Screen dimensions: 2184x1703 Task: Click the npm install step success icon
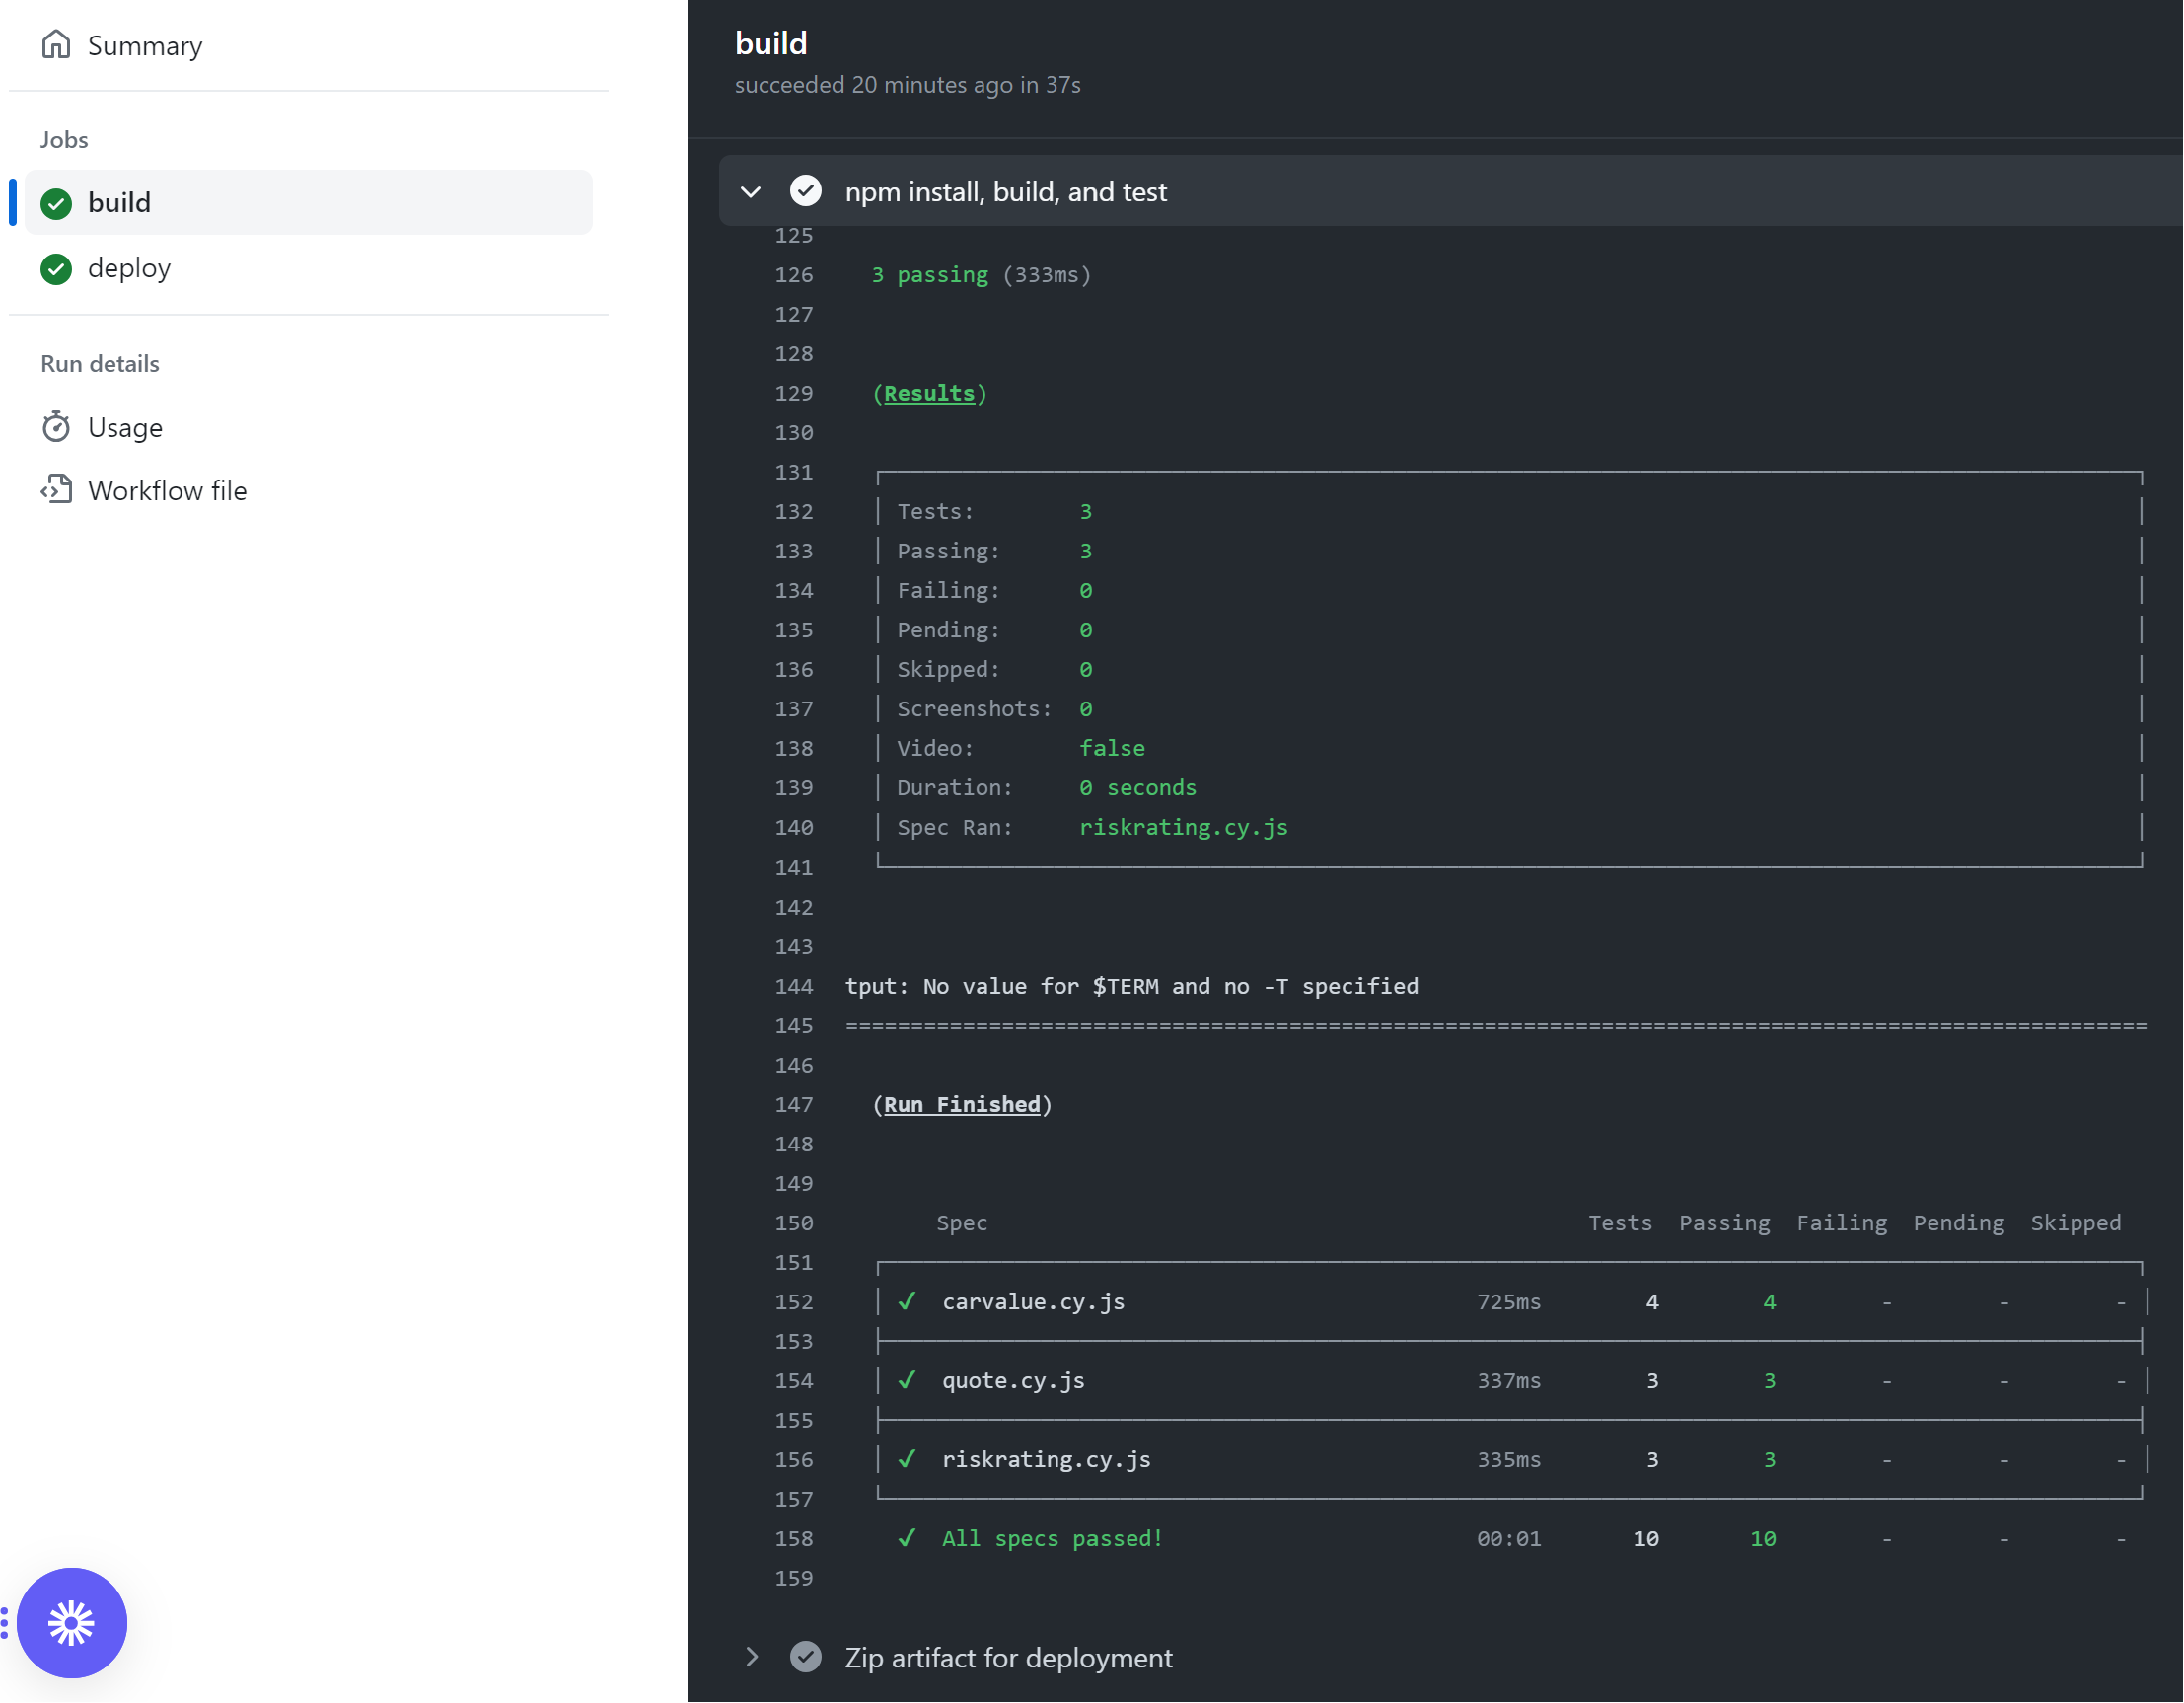[805, 191]
